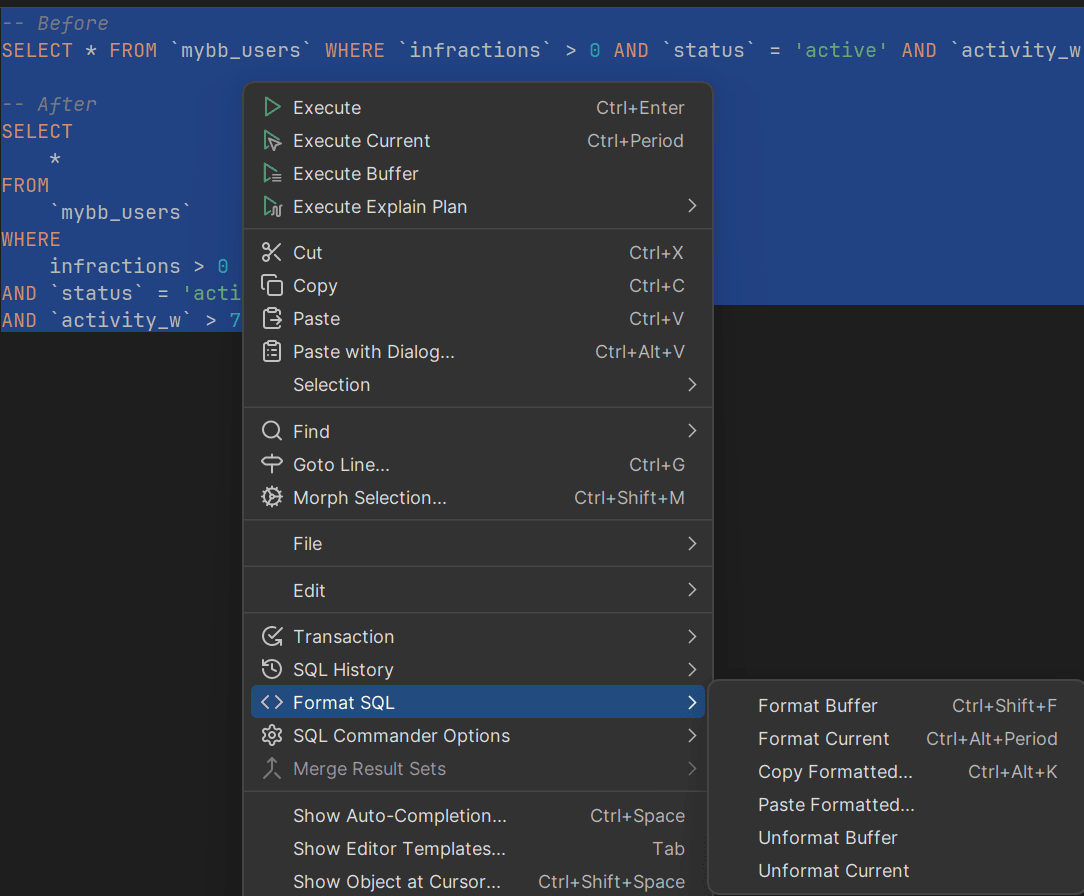
Task: Open the Selection menu entry
Action: tap(478, 384)
